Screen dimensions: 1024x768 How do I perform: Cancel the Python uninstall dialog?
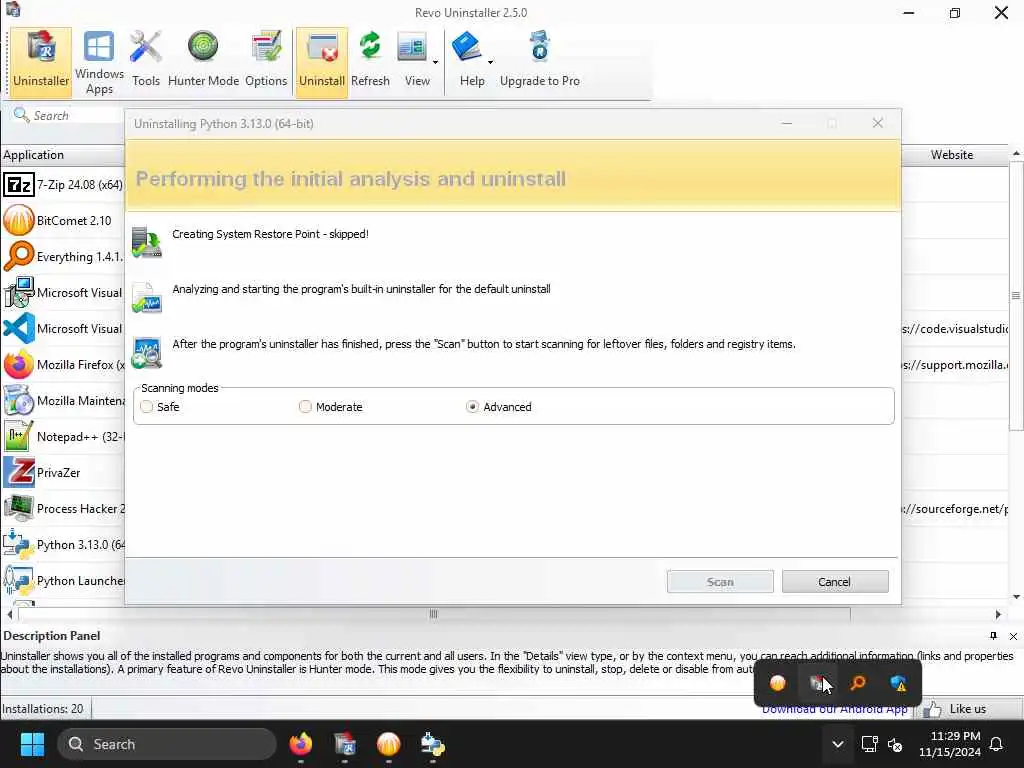click(835, 581)
